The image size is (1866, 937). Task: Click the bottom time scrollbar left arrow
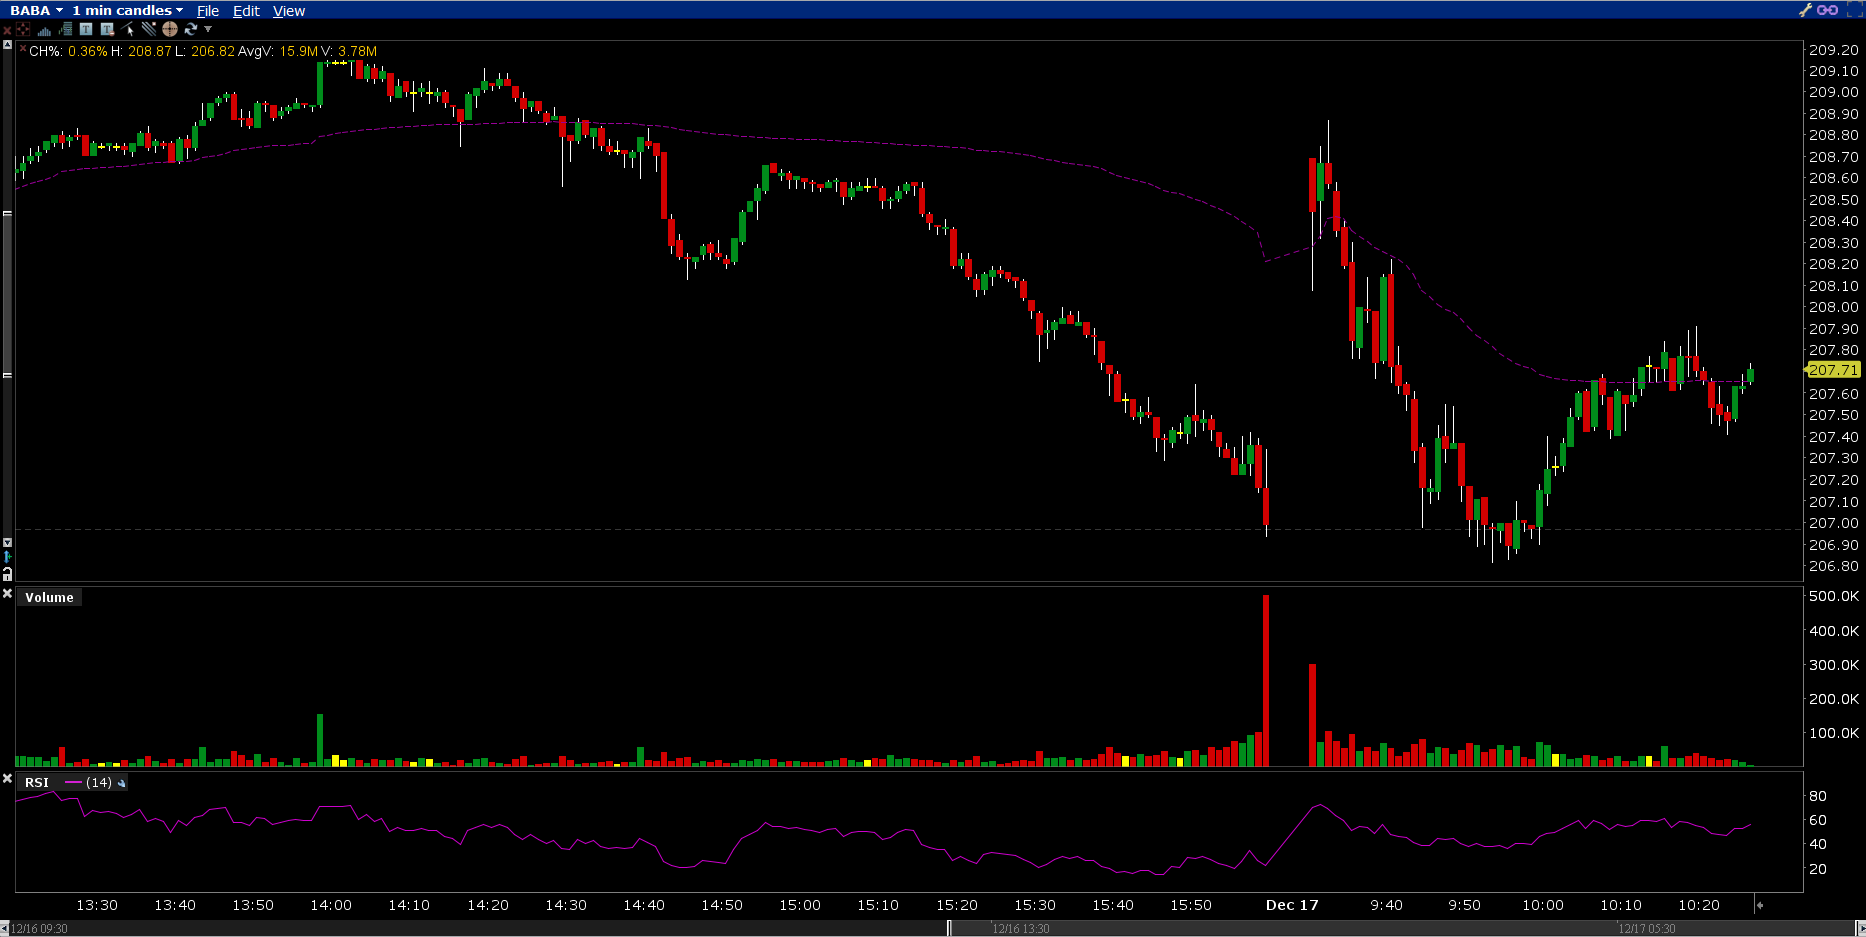tap(5, 928)
